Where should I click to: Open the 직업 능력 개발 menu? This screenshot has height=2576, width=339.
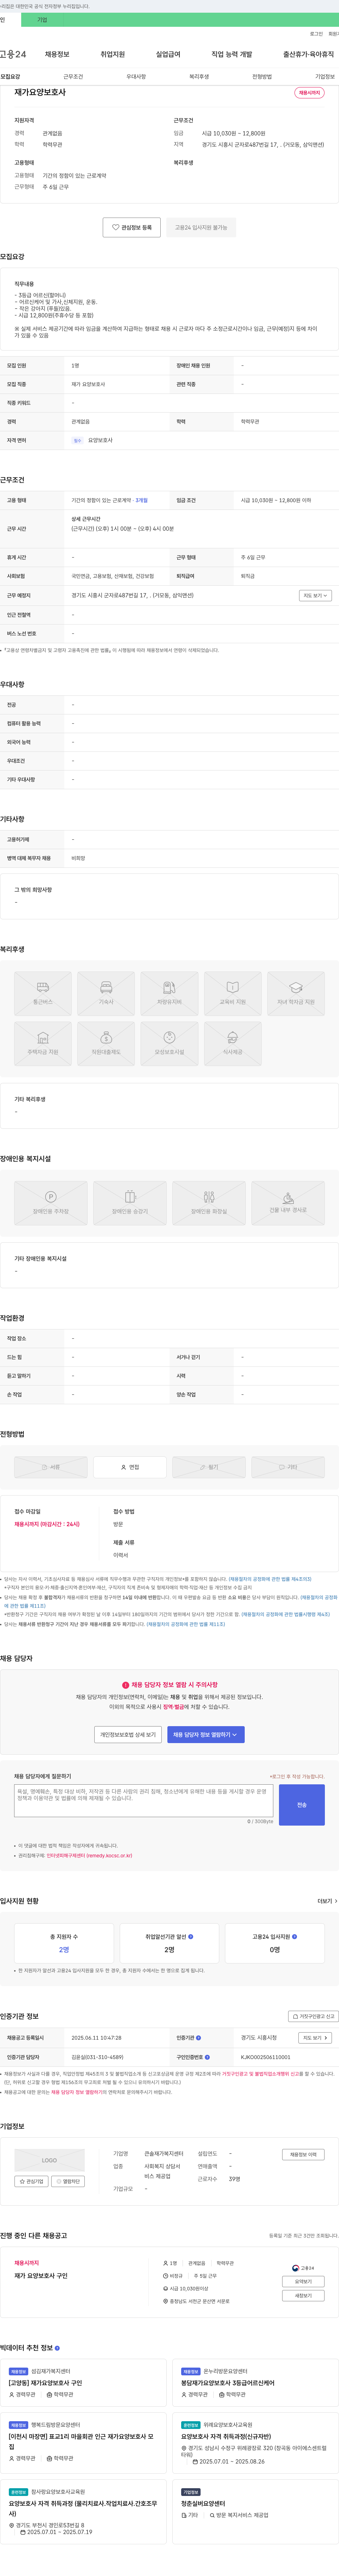(232, 54)
